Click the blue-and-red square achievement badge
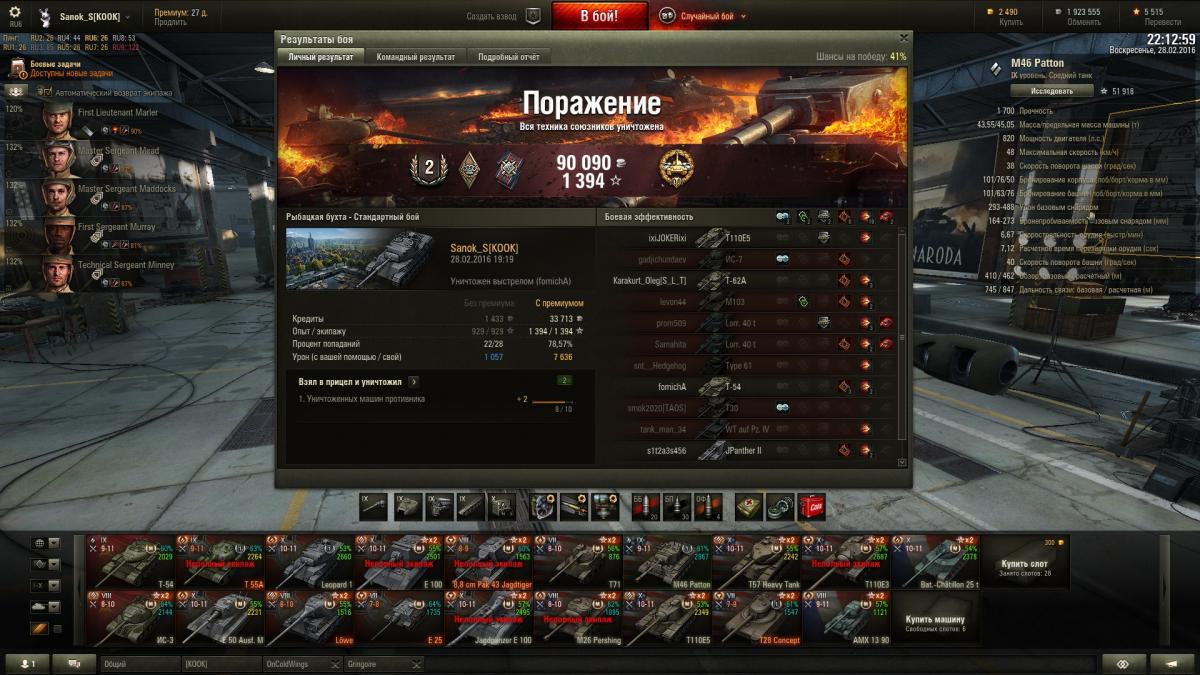1200x675 pixels. [509, 168]
